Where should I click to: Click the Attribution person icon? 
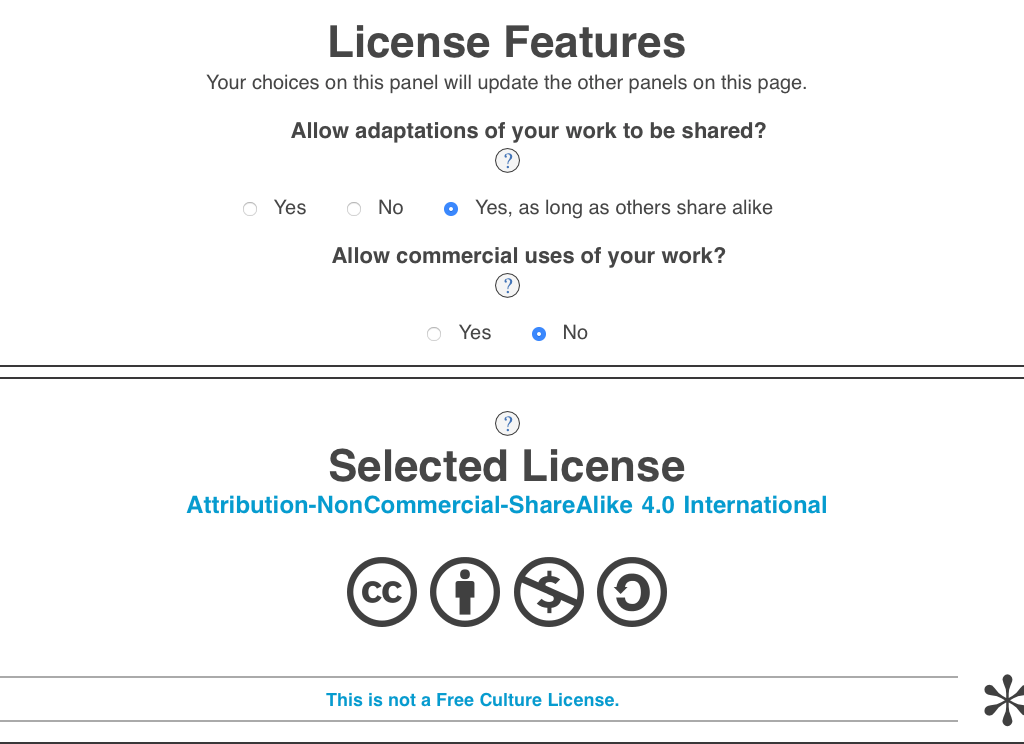pyautogui.click(x=465, y=592)
